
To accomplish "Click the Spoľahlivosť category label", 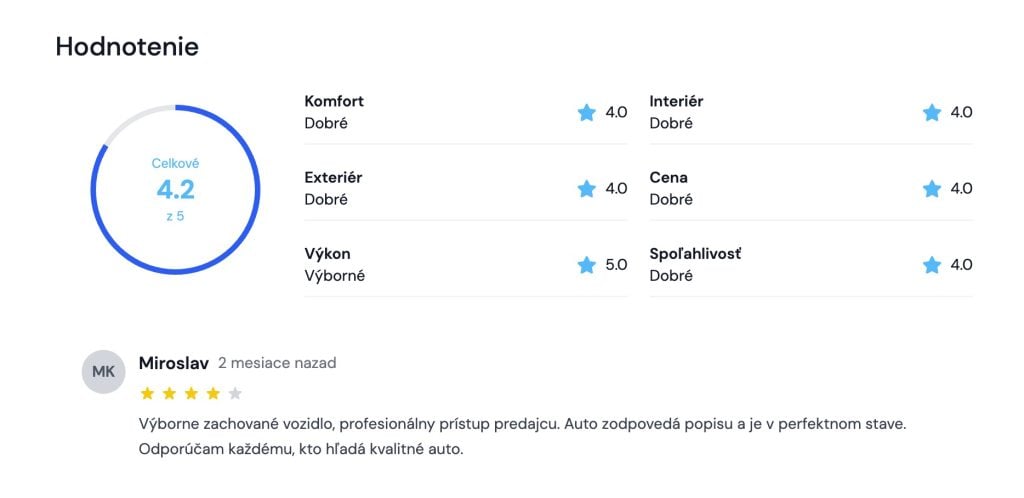I will tap(695, 254).
